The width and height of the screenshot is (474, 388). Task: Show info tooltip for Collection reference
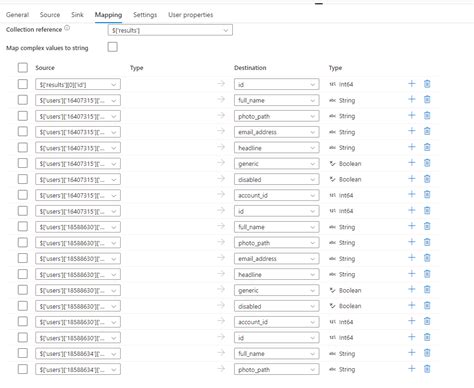click(x=67, y=28)
